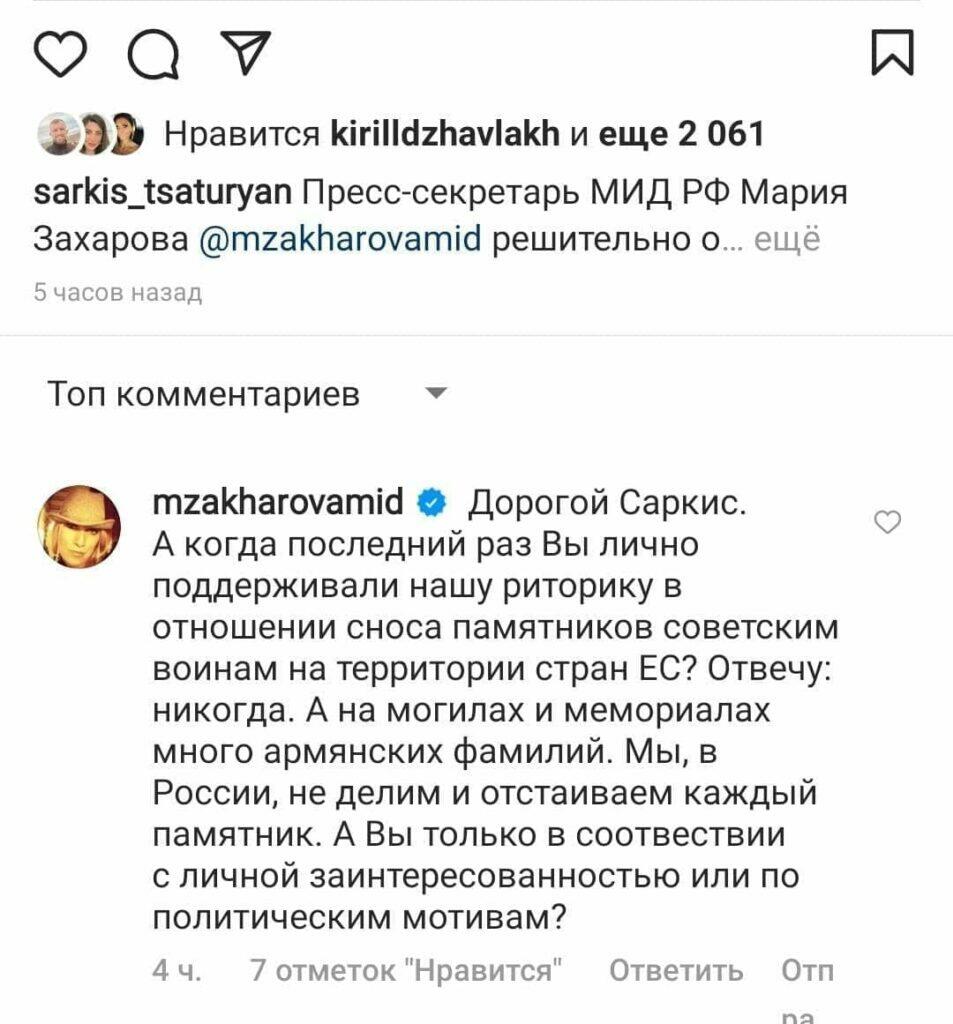Image resolution: width=953 pixels, height=1024 pixels.
Task: Like mzakharovamid's comment with small heart
Action: tap(888, 521)
